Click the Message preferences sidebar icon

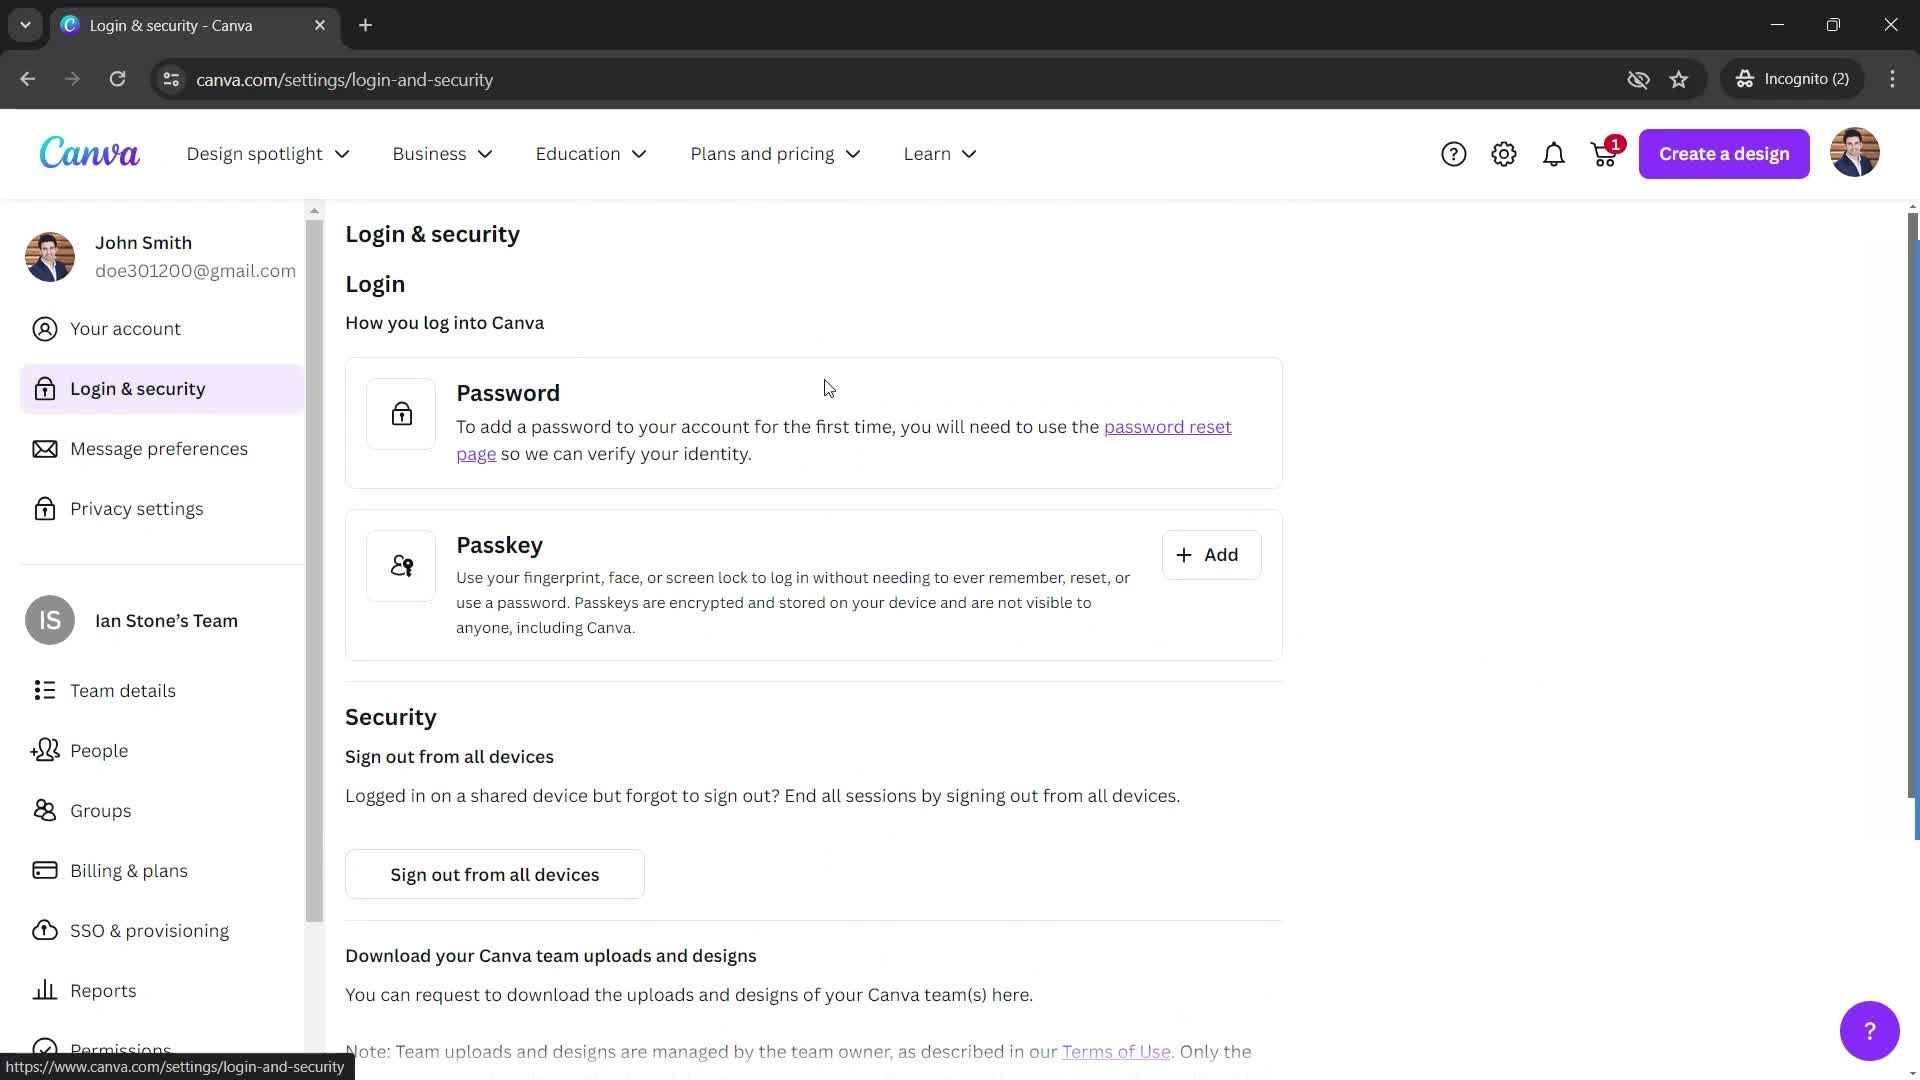pos(46,447)
